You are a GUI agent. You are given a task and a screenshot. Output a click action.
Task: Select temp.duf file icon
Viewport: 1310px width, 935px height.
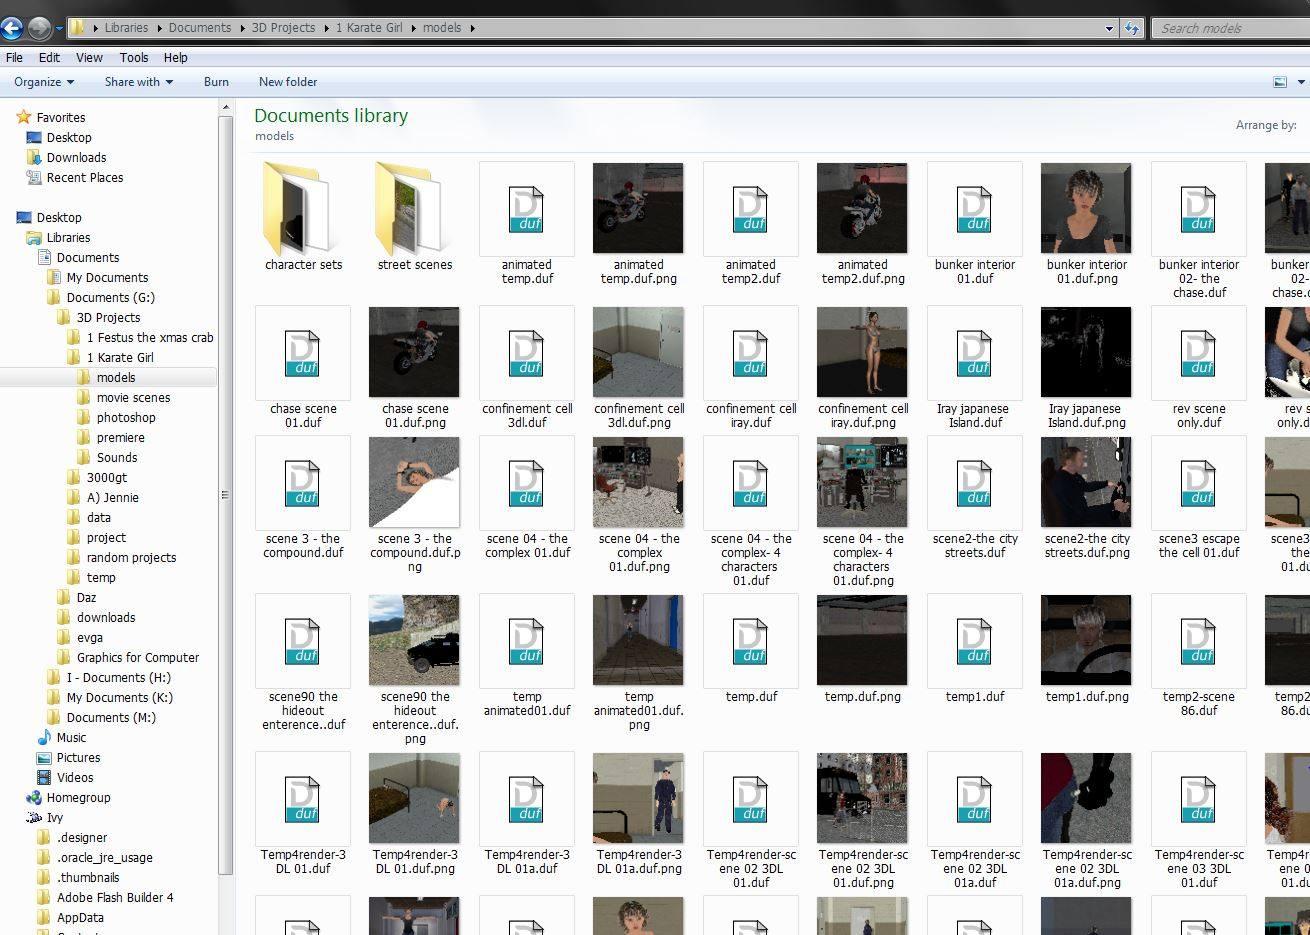click(x=751, y=641)
